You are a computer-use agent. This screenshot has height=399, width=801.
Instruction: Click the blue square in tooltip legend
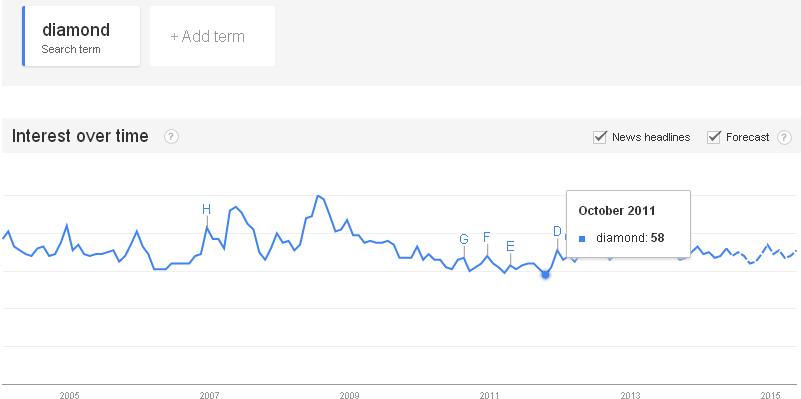click(582, 239)
